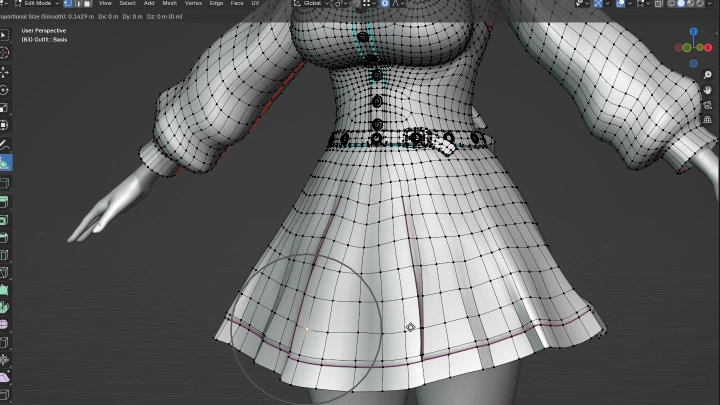Select the Move tool in the toolbar
Screen dimensions: 720x405
[5, 71]
